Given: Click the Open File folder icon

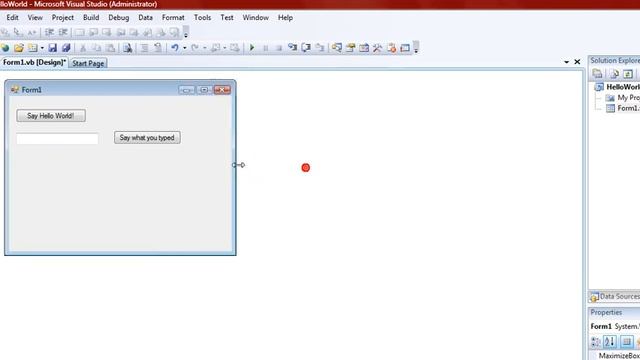Looking at the screenshot, I should 19,48.
